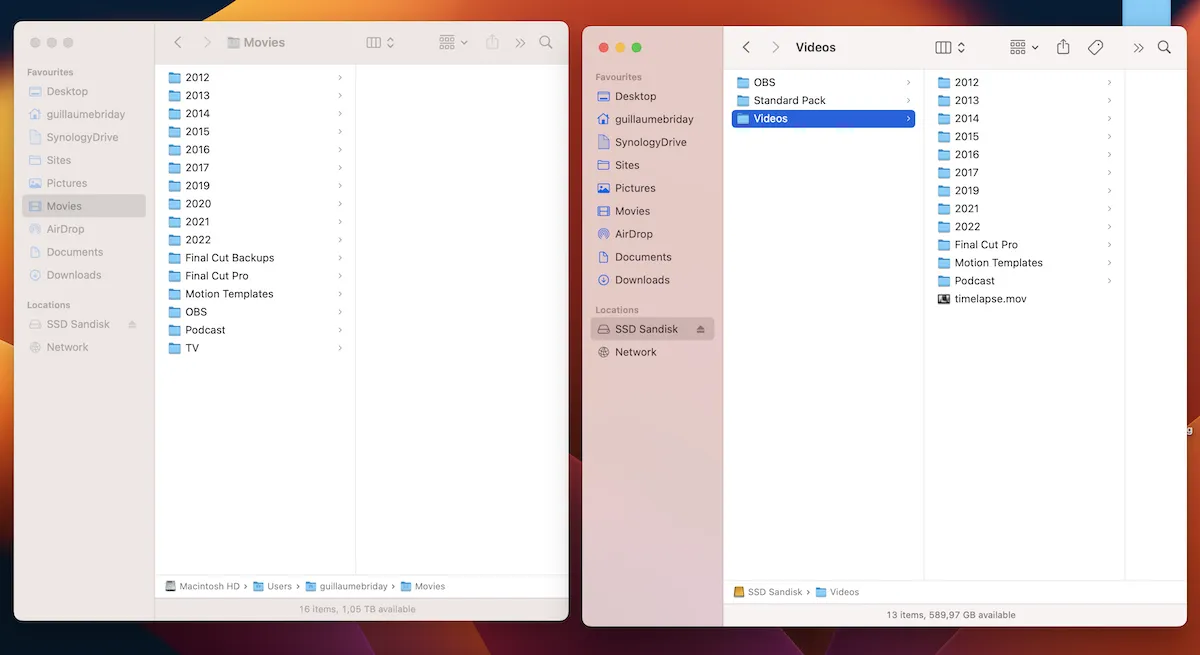Expand the highlighted Videos folder chevron
The image size is (1200, 655).
[x=908, y=118]
